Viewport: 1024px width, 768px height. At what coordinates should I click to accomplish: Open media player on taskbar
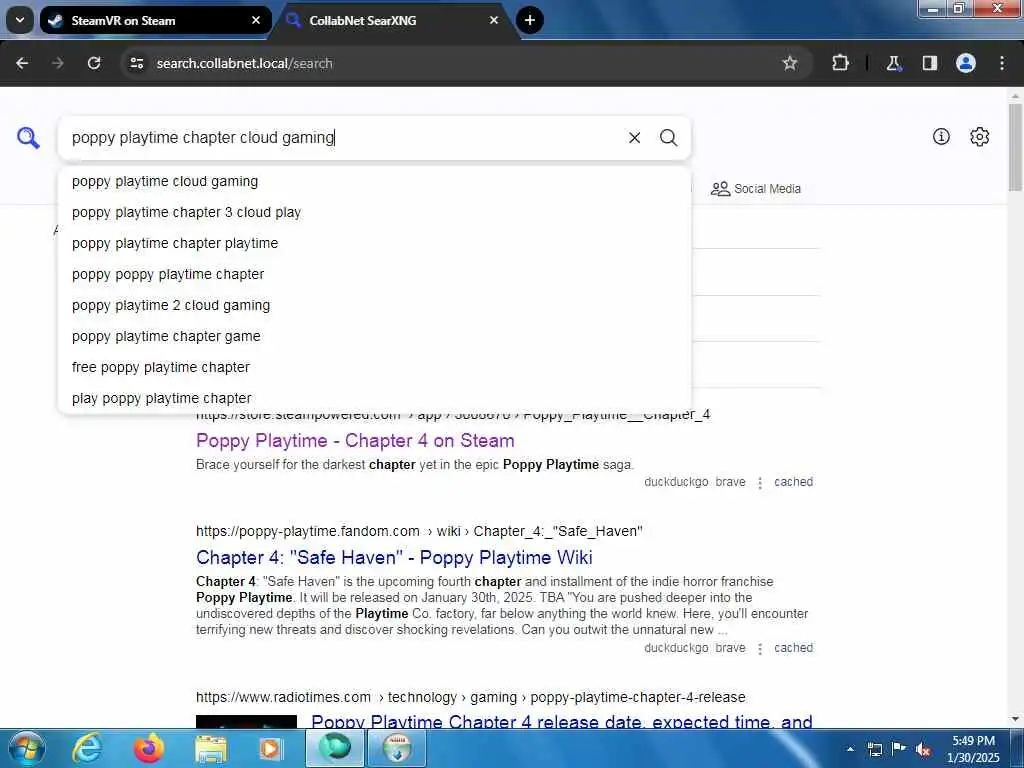[270, 748]
